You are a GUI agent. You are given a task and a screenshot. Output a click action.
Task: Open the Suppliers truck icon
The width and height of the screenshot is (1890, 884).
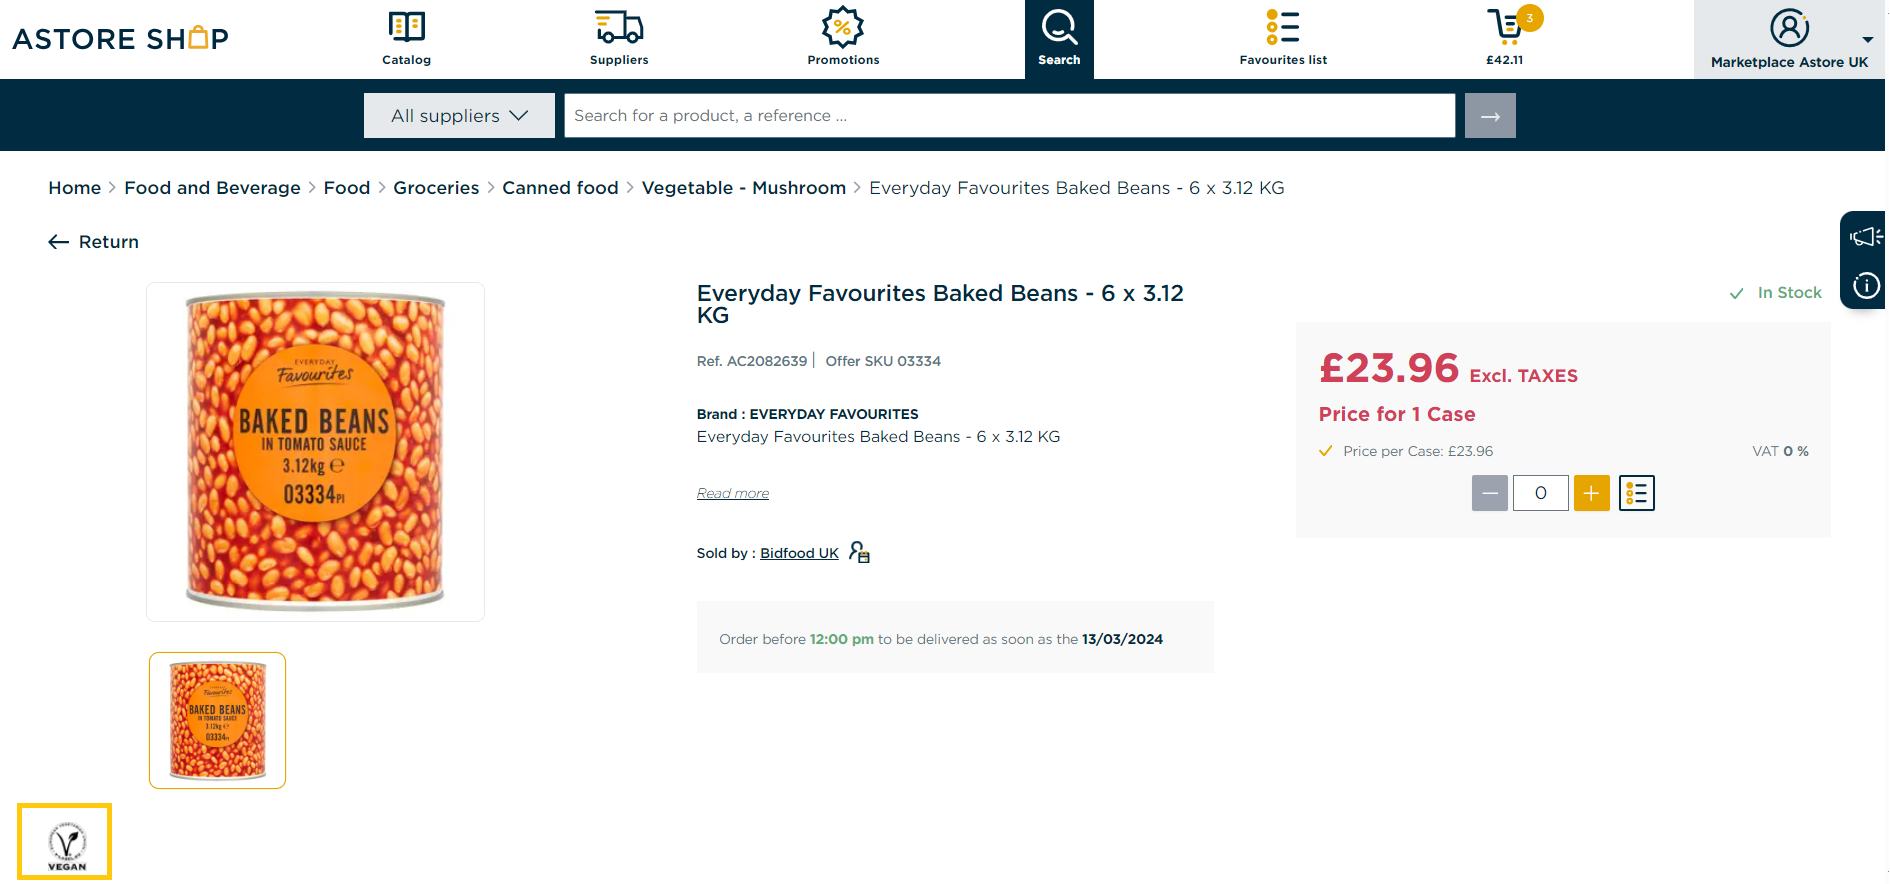pyautogui.click(x=619, y=27)
